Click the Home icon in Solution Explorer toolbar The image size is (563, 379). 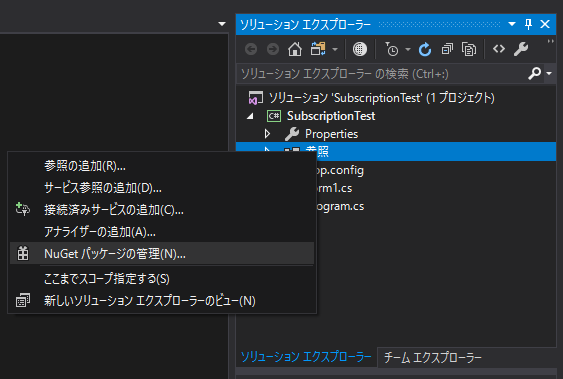[295, 49]
